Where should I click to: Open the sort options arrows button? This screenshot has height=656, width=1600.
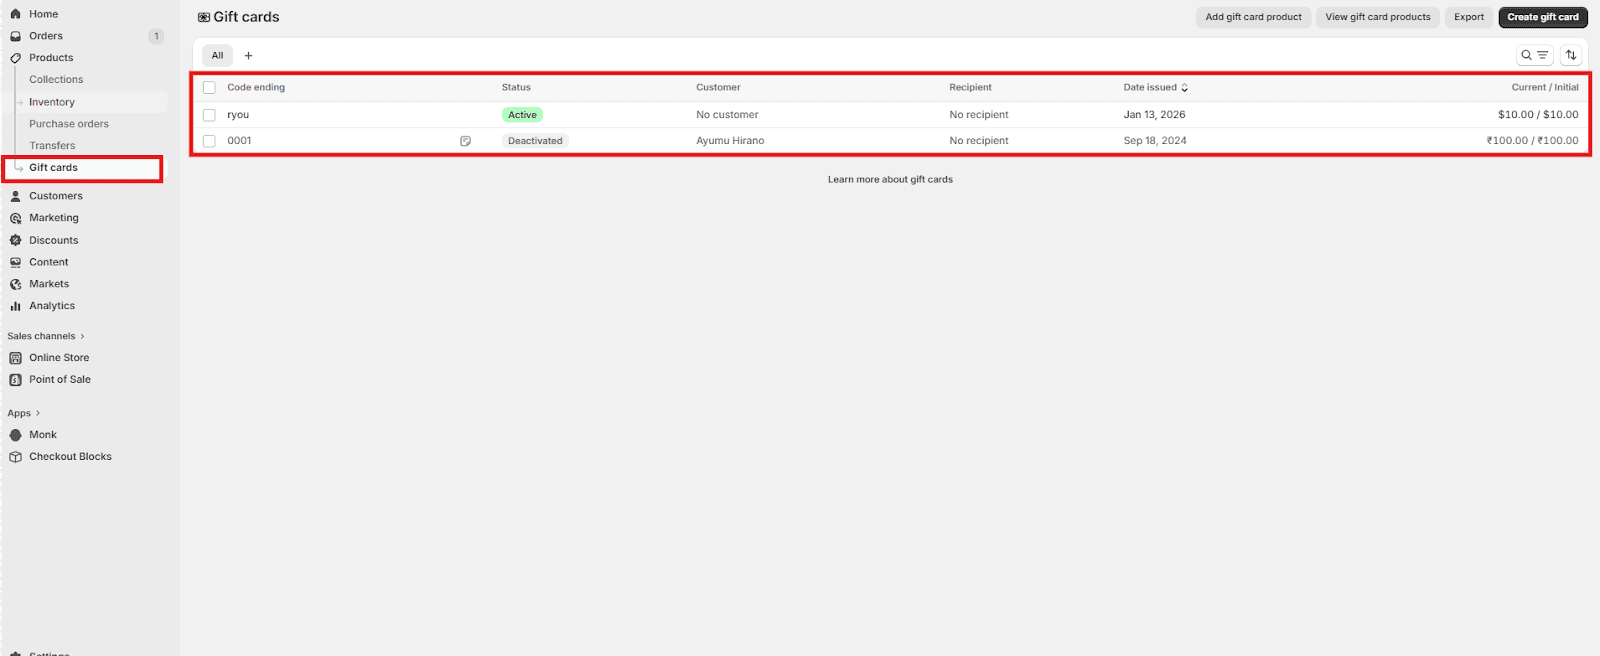click(x=1571, y=55)
